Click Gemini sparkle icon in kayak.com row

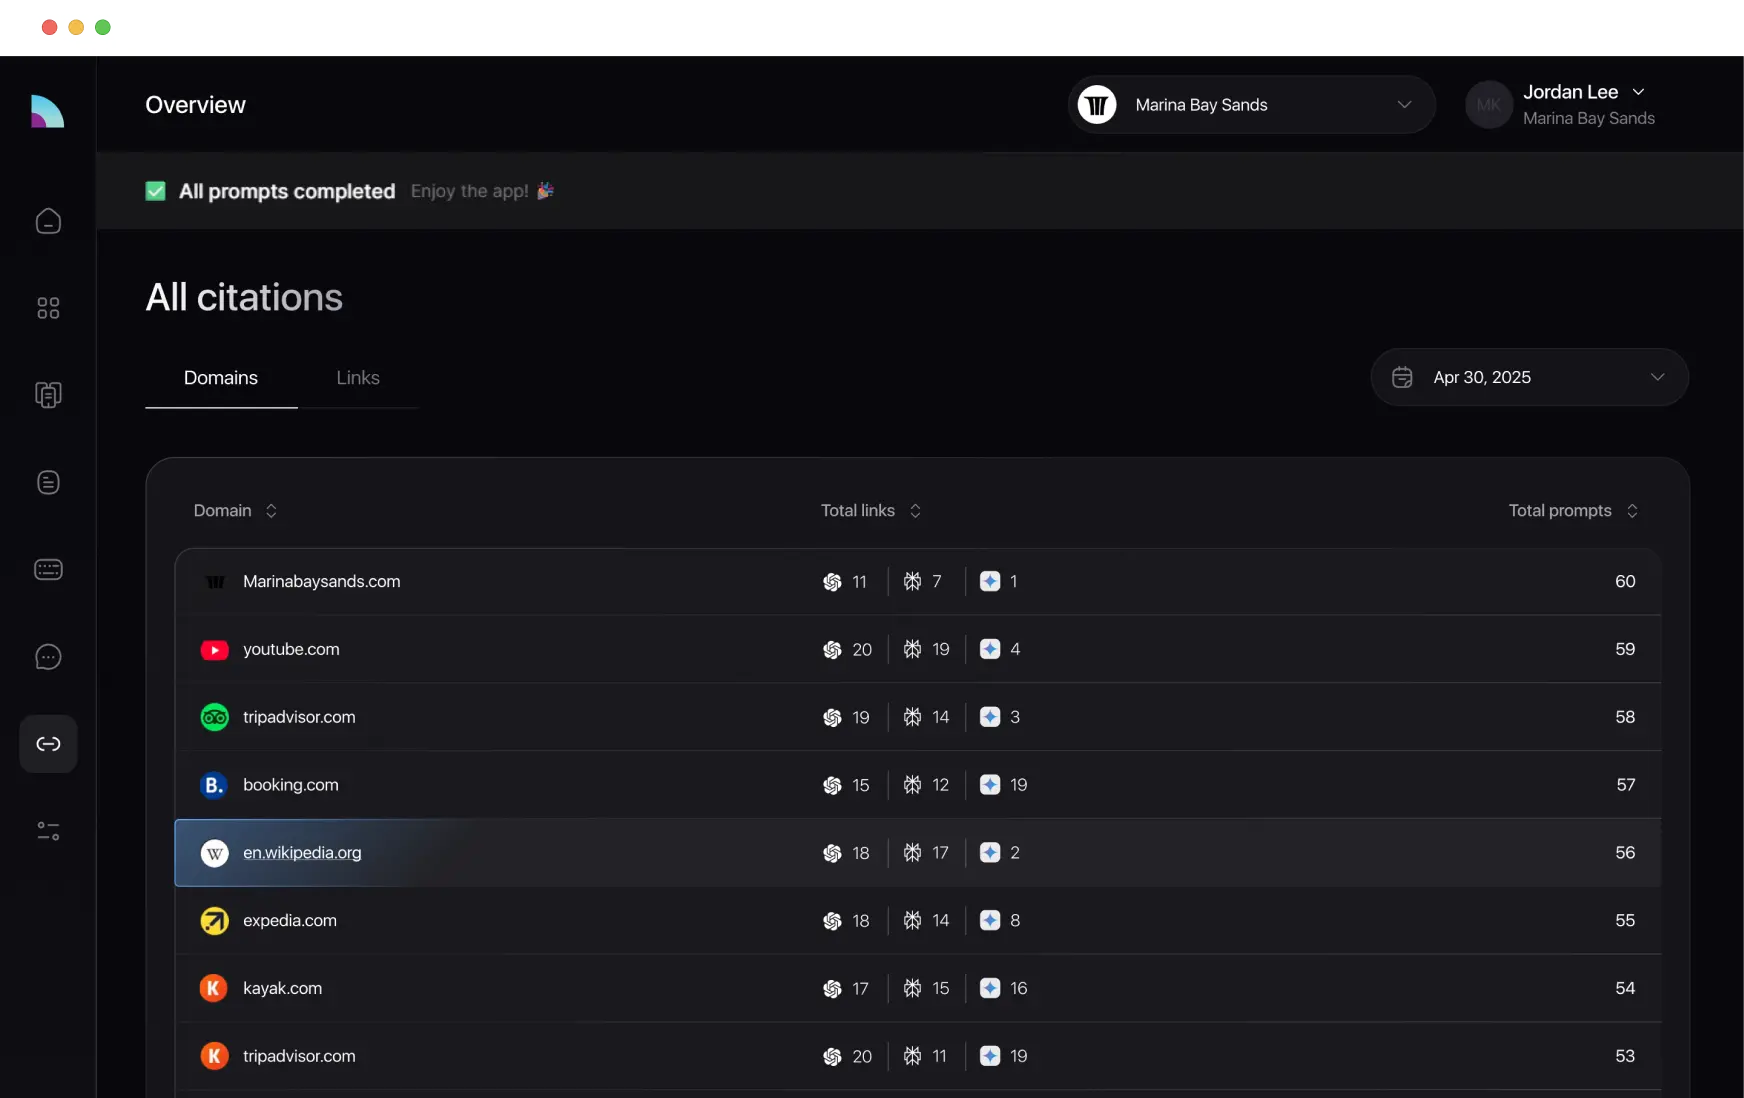[990, 988]
